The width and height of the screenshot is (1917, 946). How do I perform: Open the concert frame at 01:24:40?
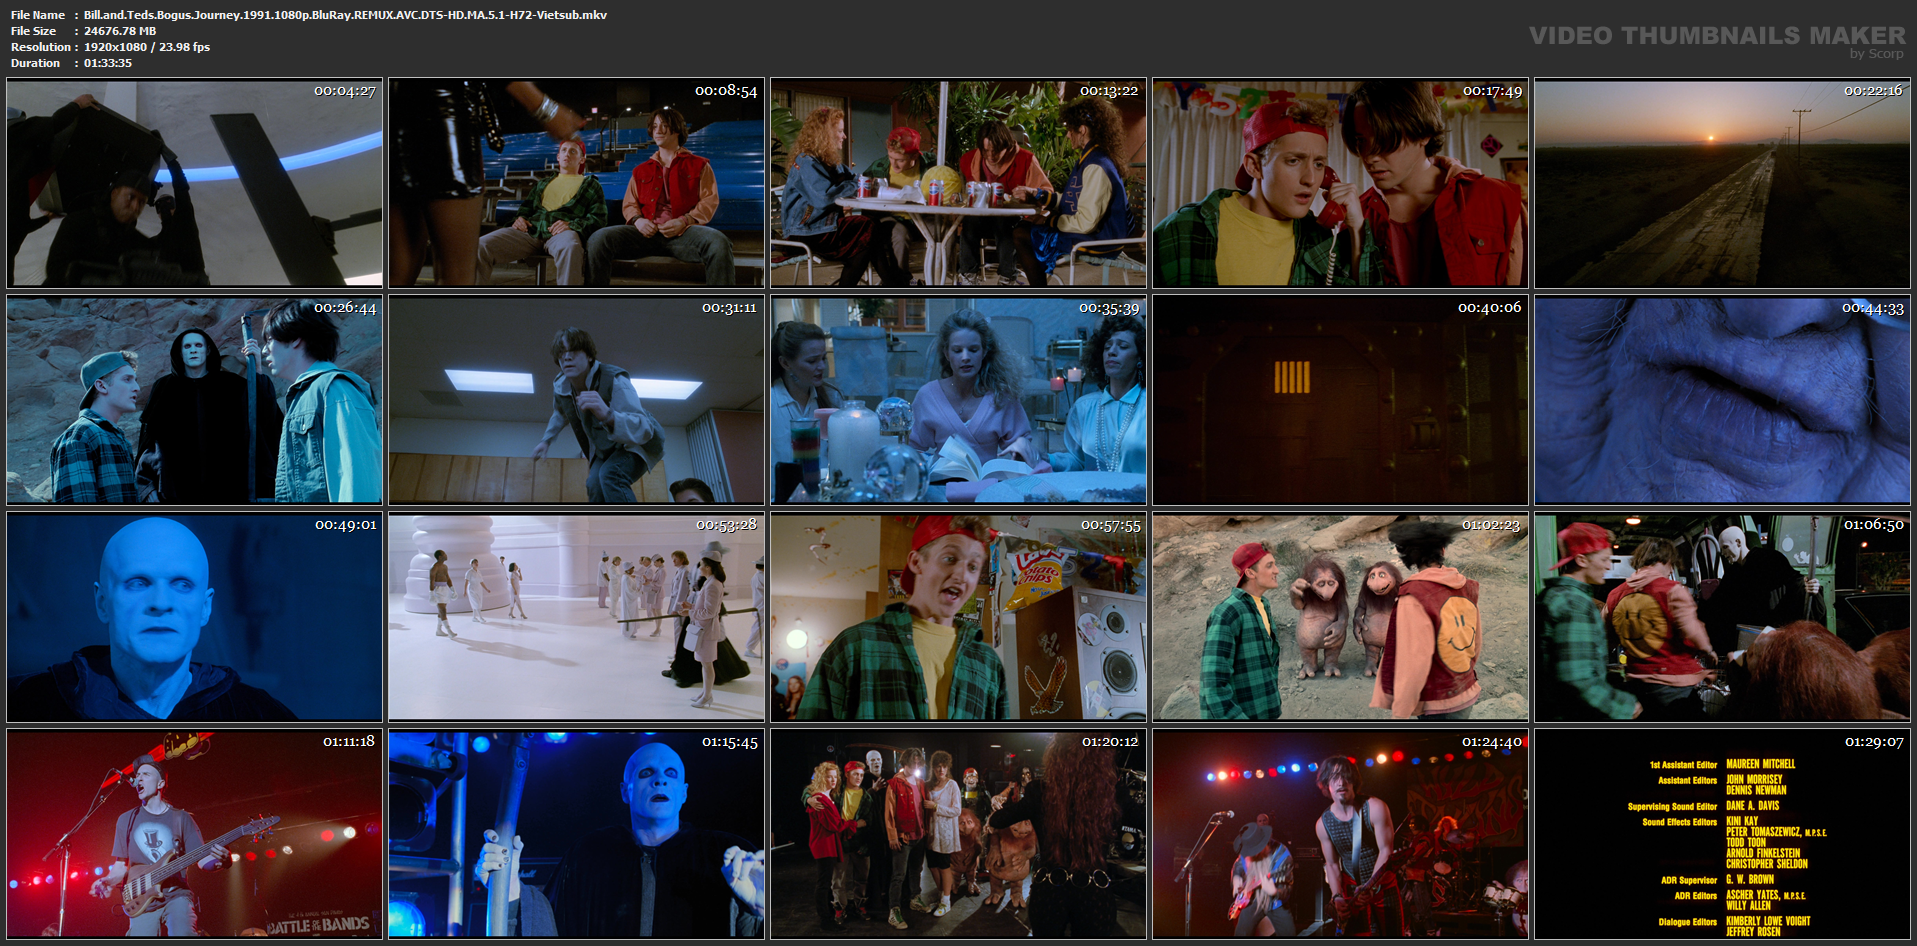[1341, 834]
